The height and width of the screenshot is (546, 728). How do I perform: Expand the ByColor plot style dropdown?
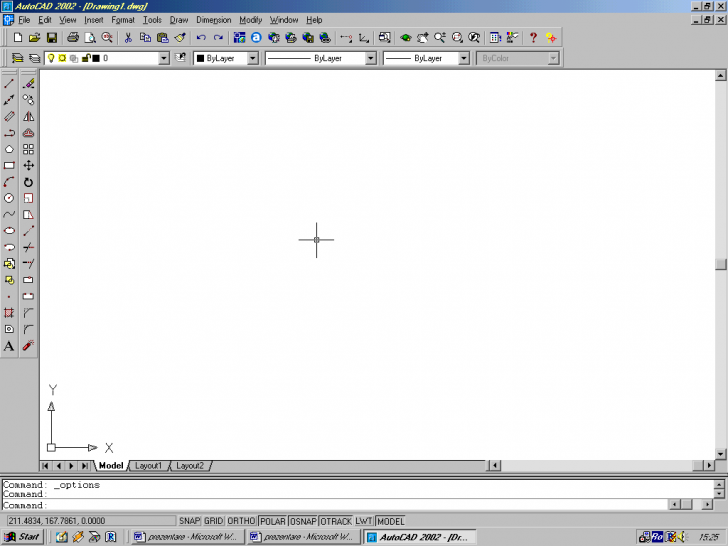point(553,58)
